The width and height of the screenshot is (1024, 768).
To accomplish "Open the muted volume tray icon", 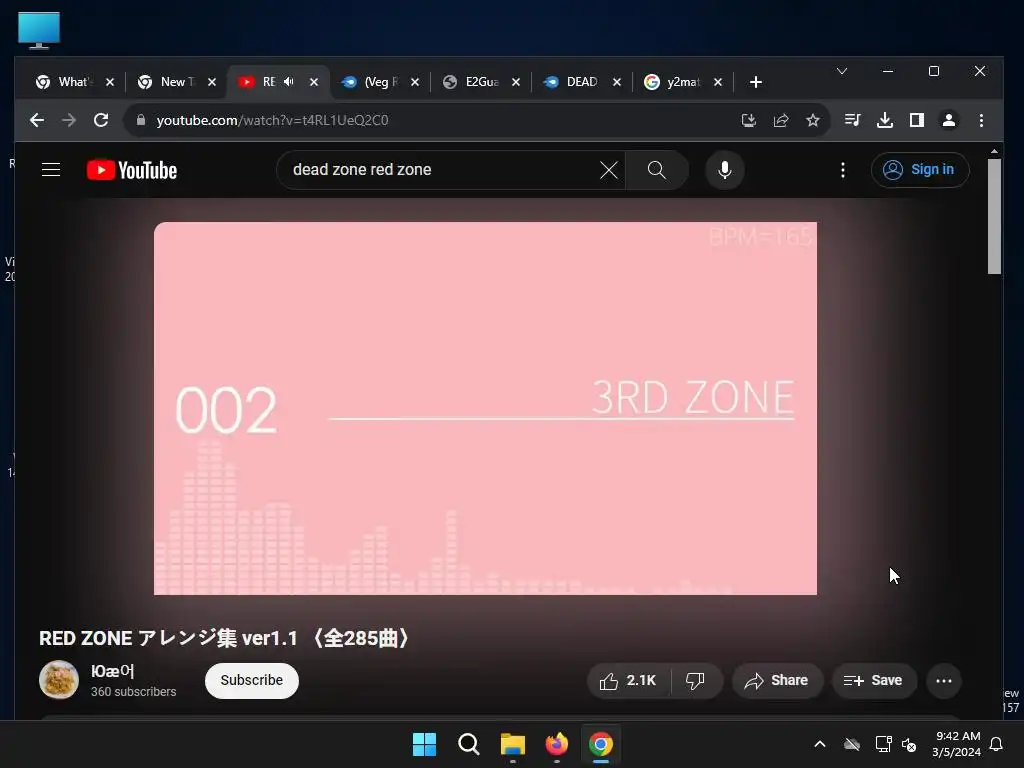I will (x=908, y=744).
